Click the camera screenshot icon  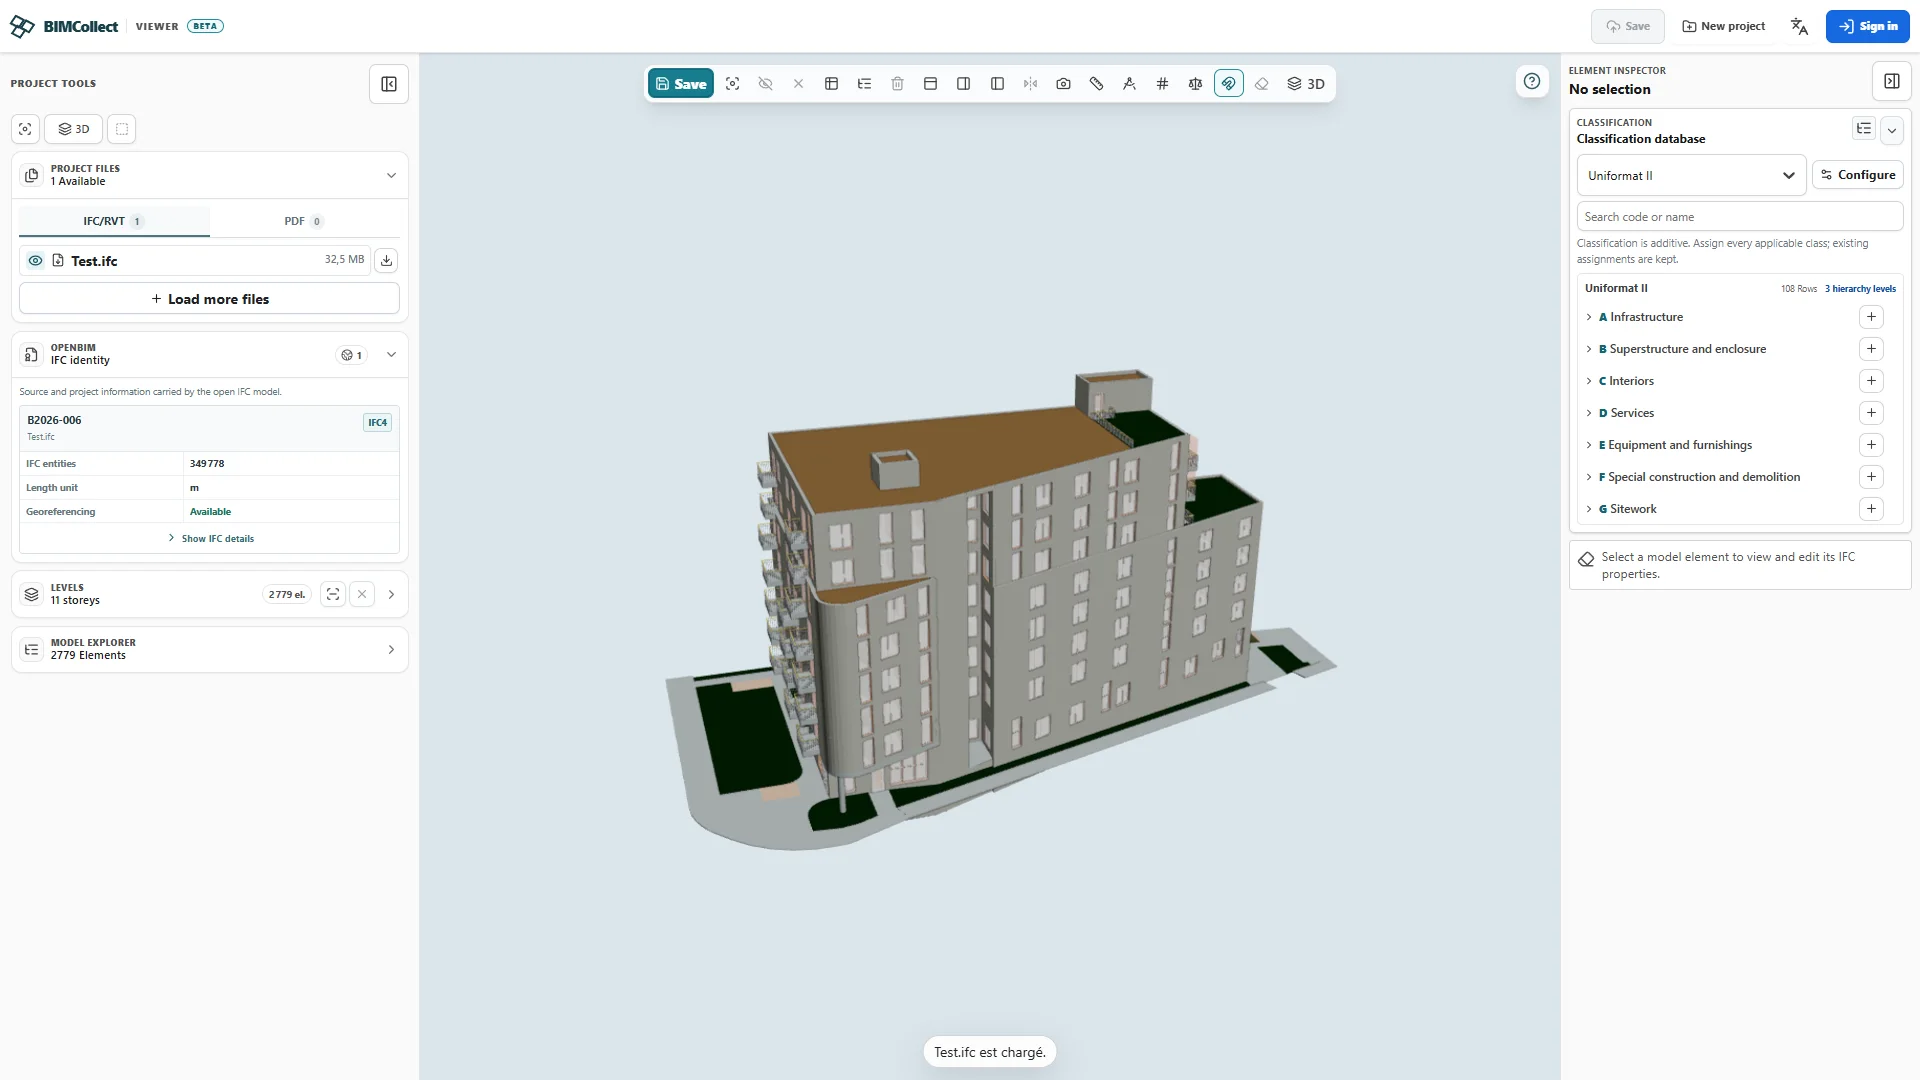pyautogui.click(x=1063, y=84)
